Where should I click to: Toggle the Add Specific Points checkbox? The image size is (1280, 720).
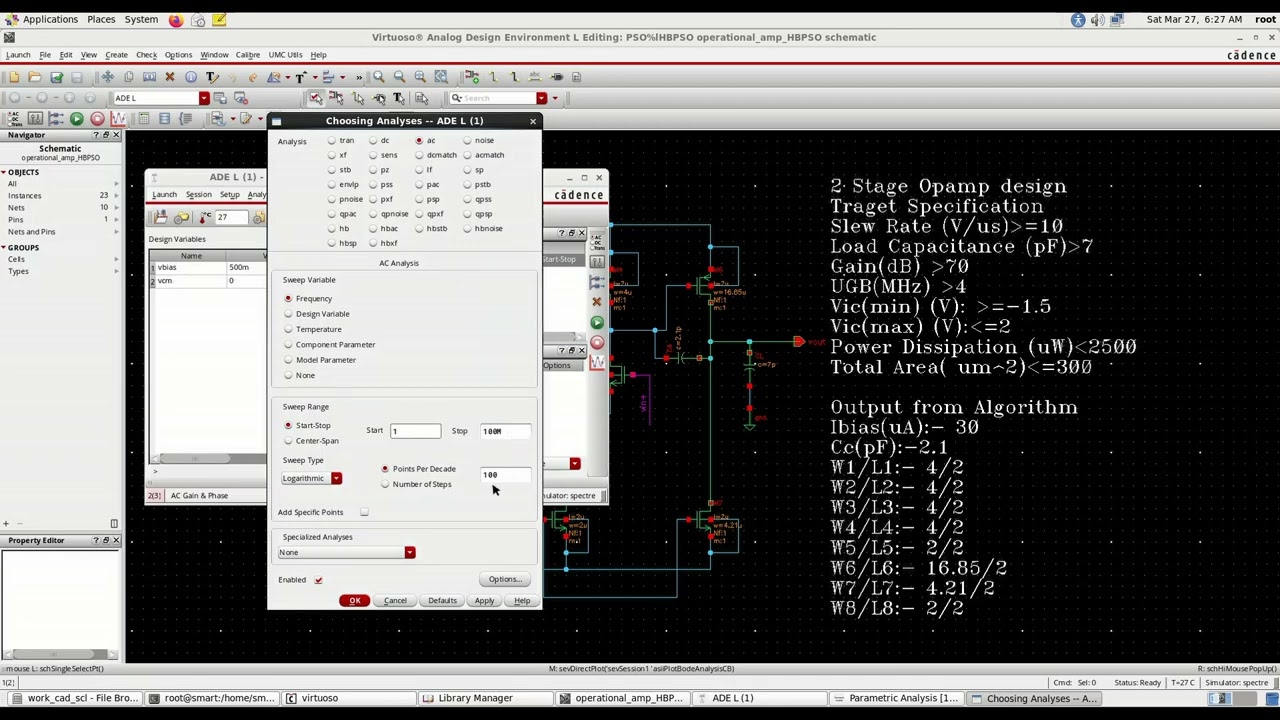[364, 512]
